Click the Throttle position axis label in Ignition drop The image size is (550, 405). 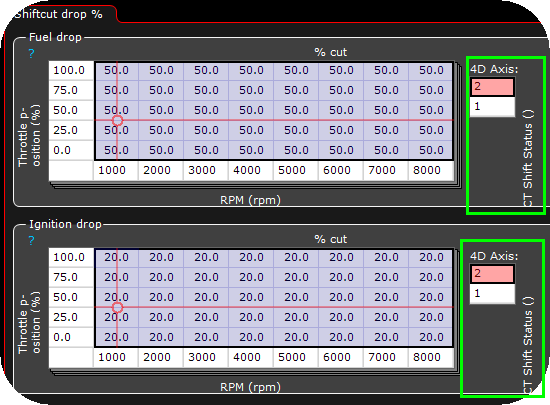(29, 322)
